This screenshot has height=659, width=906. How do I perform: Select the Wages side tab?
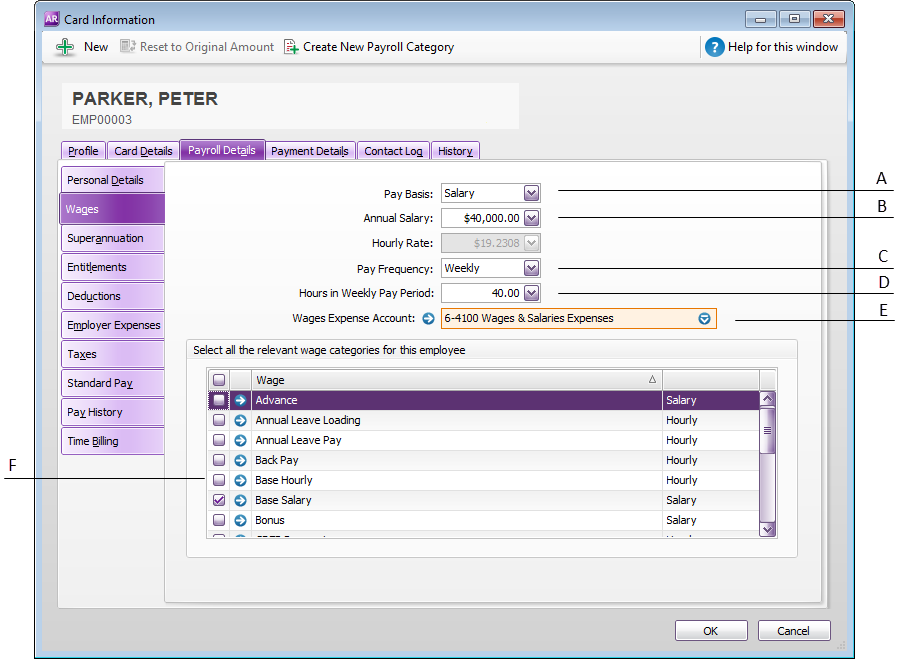(x=112, y=209)
